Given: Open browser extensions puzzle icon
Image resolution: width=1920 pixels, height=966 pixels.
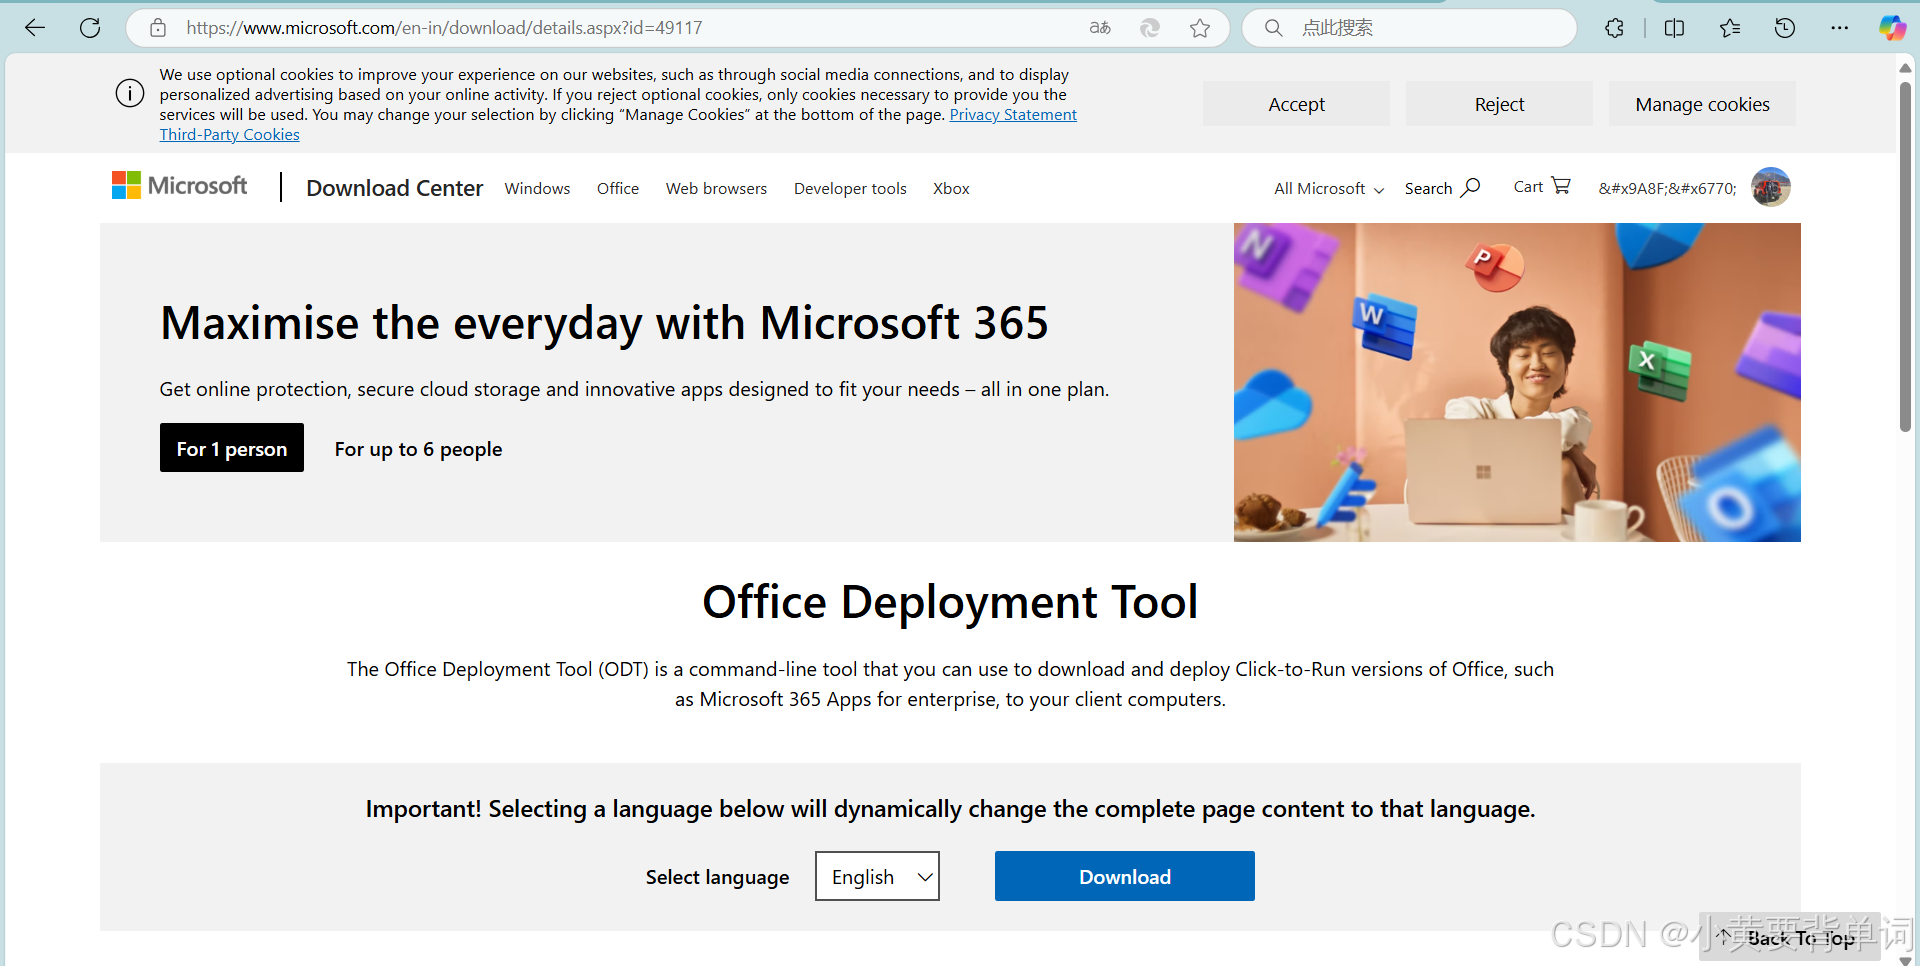Looking at the screenshot, I should 1614,28.
